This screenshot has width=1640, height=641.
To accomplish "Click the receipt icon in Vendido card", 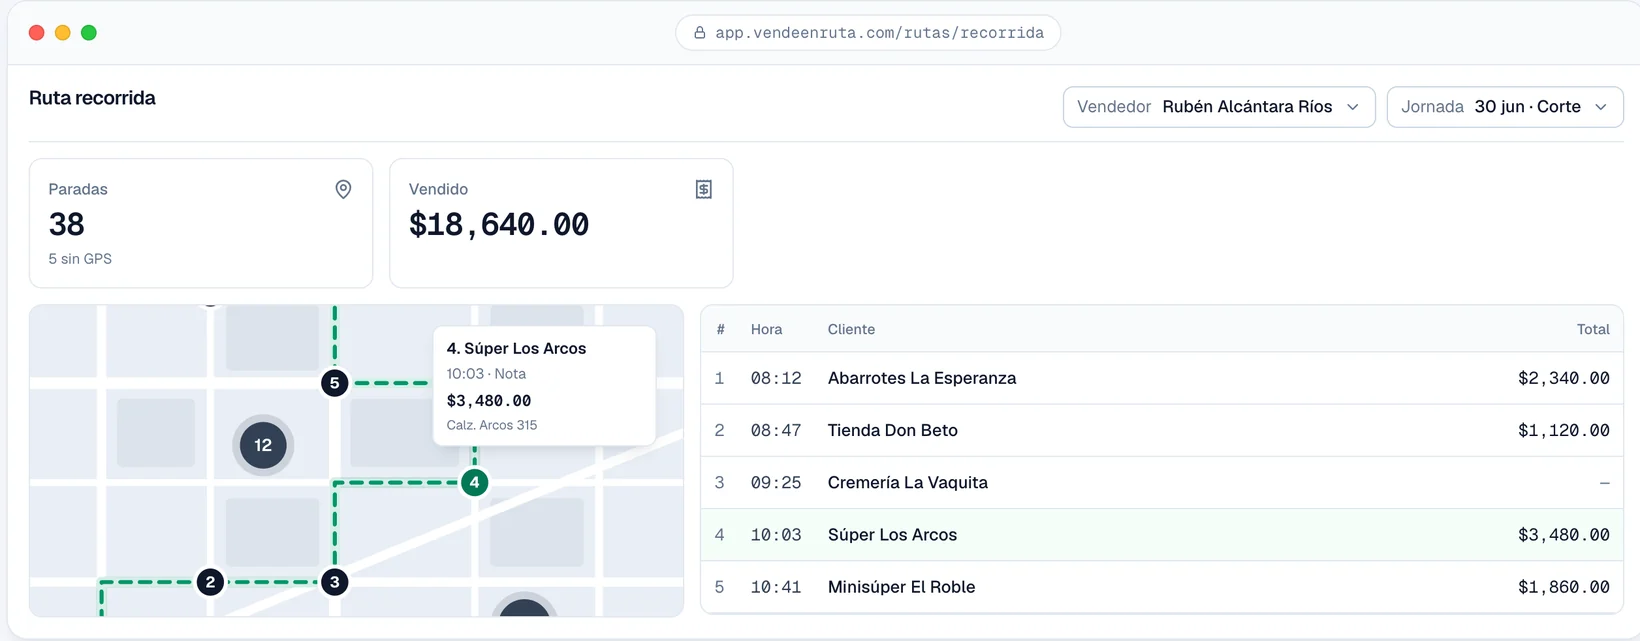I will [x=704, y=189].
